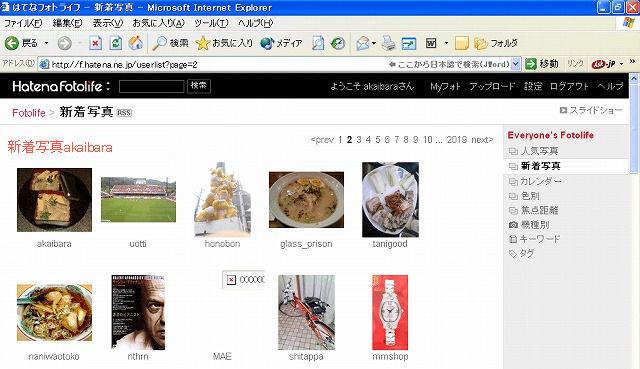
Task: Open the Search (検索) toolbar button
Action: pyautogui.click(x=170, y=43)
